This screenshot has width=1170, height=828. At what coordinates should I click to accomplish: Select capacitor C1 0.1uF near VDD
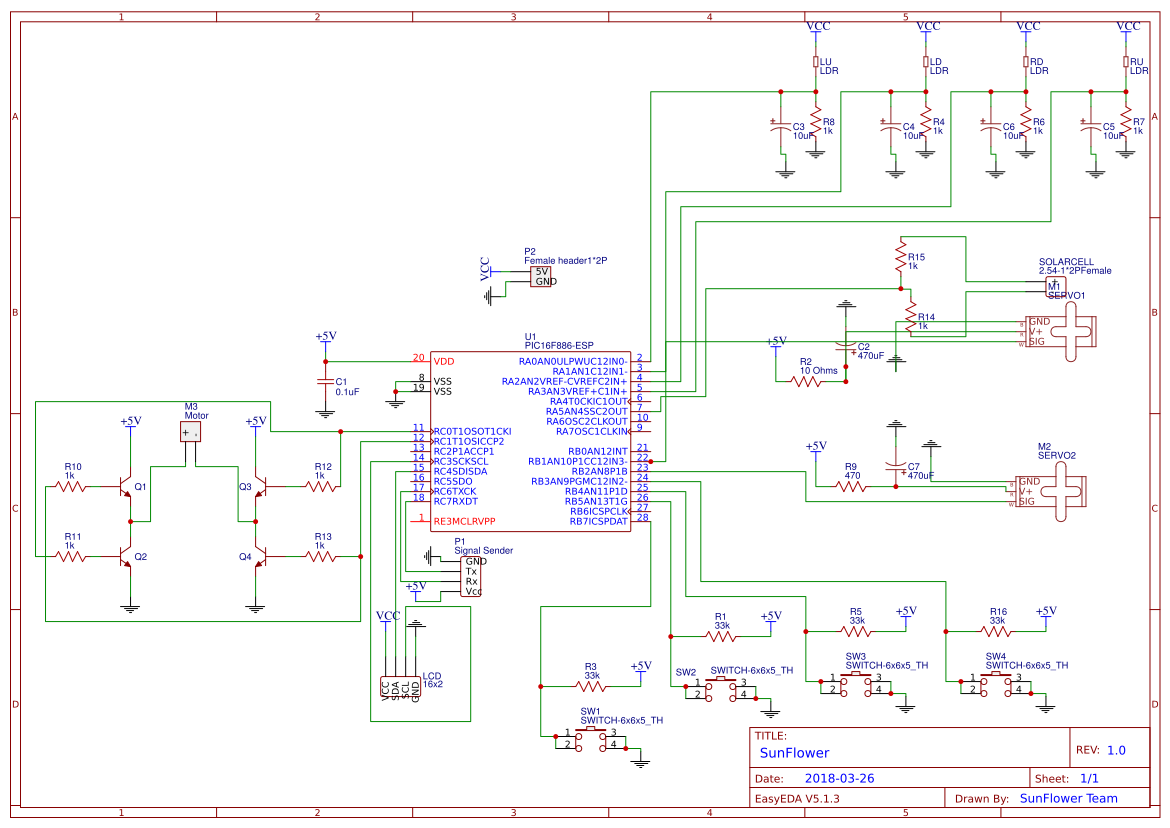[x=325, y=383]
